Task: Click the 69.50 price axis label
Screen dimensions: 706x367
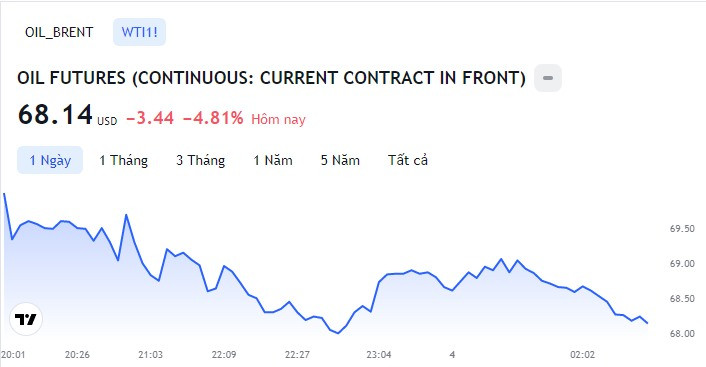Action: 682,229
